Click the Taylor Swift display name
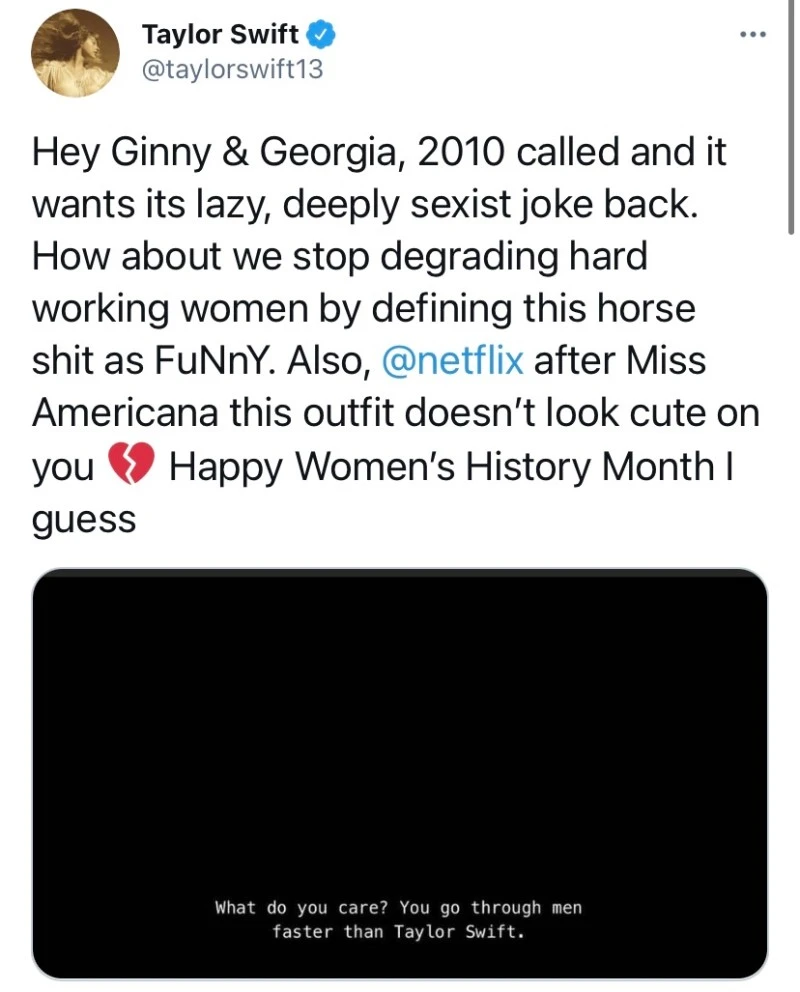The width and height of the screenshot is (800, 992). 220,35
